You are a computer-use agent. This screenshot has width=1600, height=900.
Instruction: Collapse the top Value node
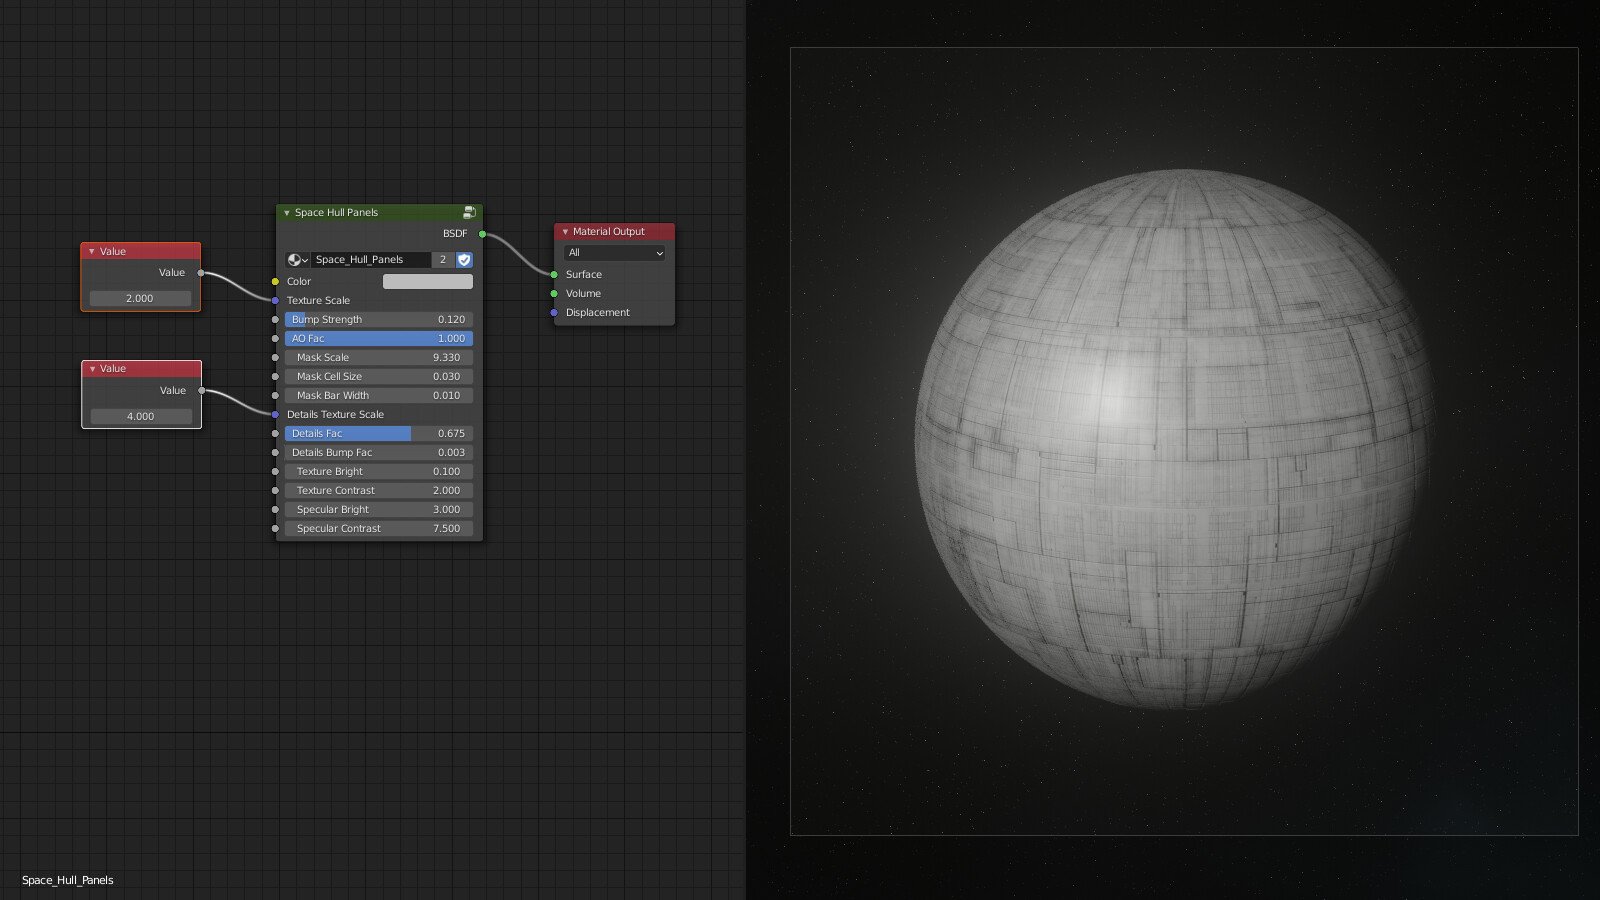91,251
